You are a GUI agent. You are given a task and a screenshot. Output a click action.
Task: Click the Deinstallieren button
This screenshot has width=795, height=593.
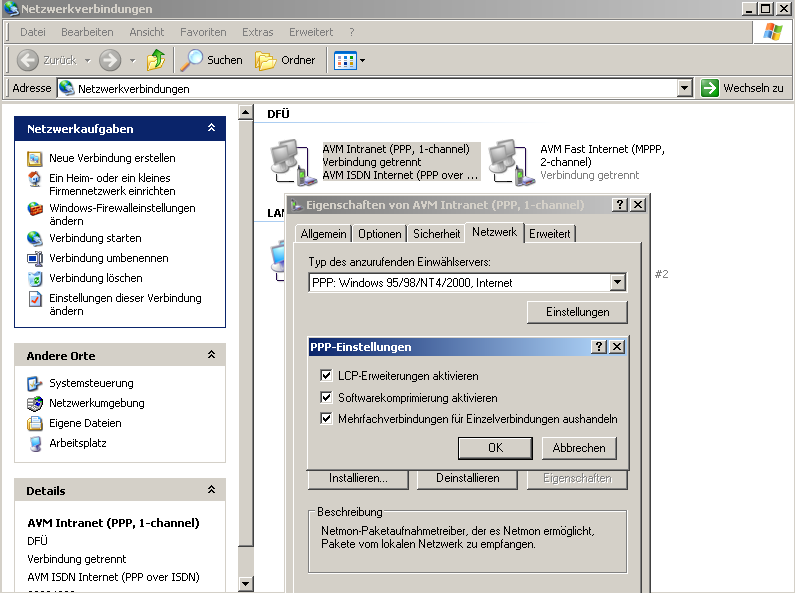467,479
